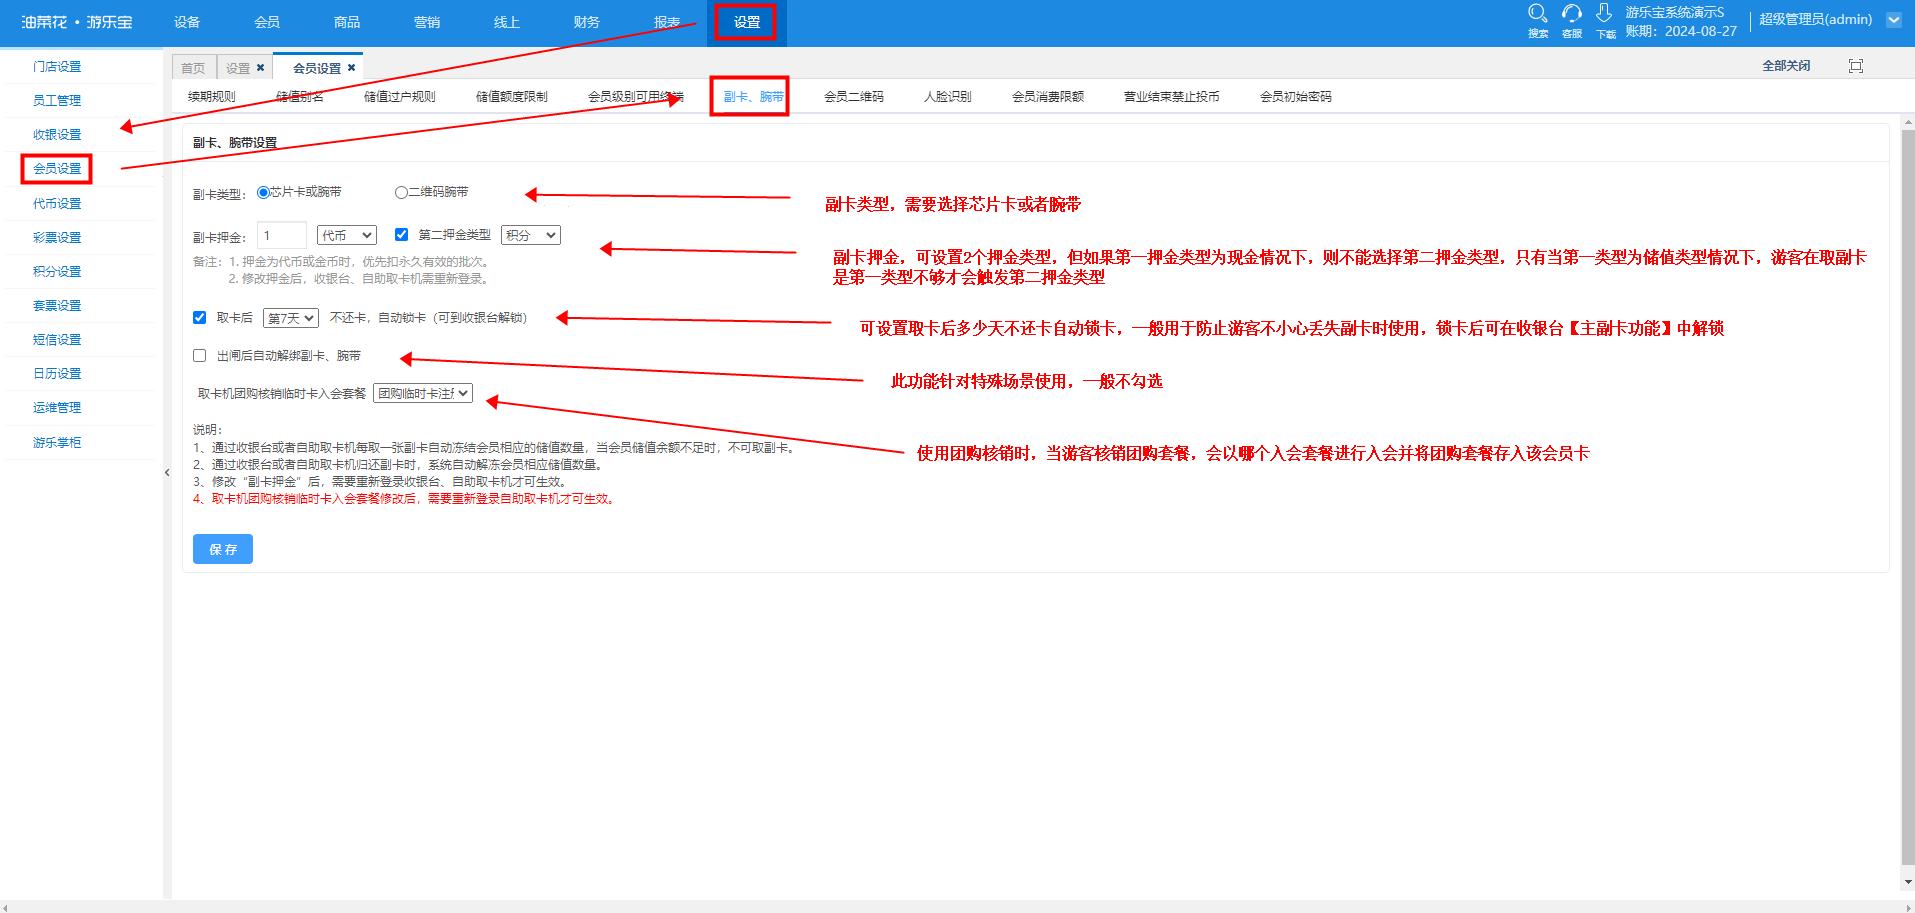Open 游乐掌柜 in the sidebar

click(57, 443)
